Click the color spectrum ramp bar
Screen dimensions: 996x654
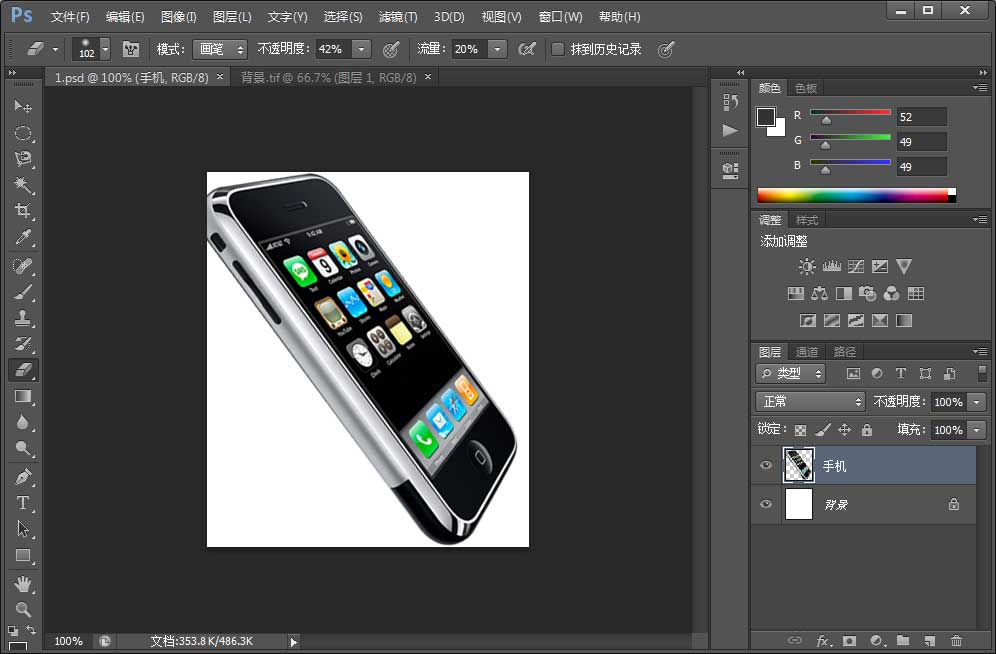point(852,195)
